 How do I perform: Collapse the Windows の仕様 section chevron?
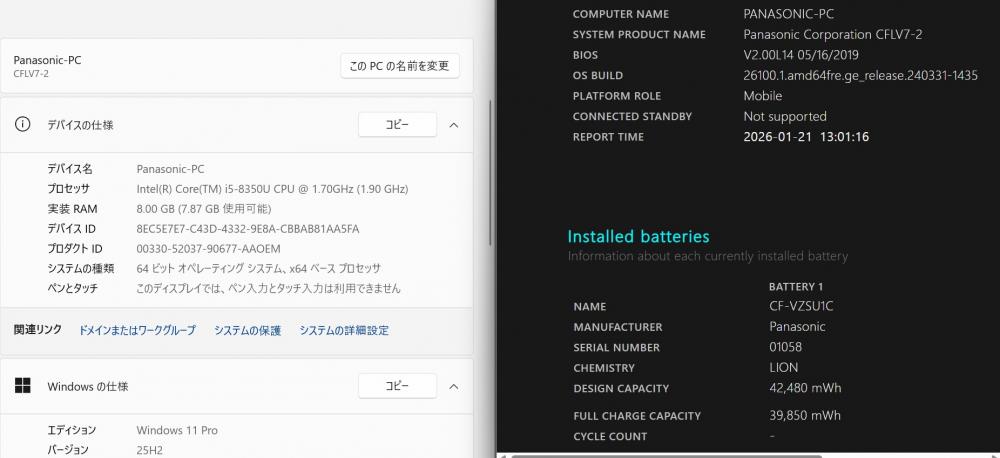point(453,386)
